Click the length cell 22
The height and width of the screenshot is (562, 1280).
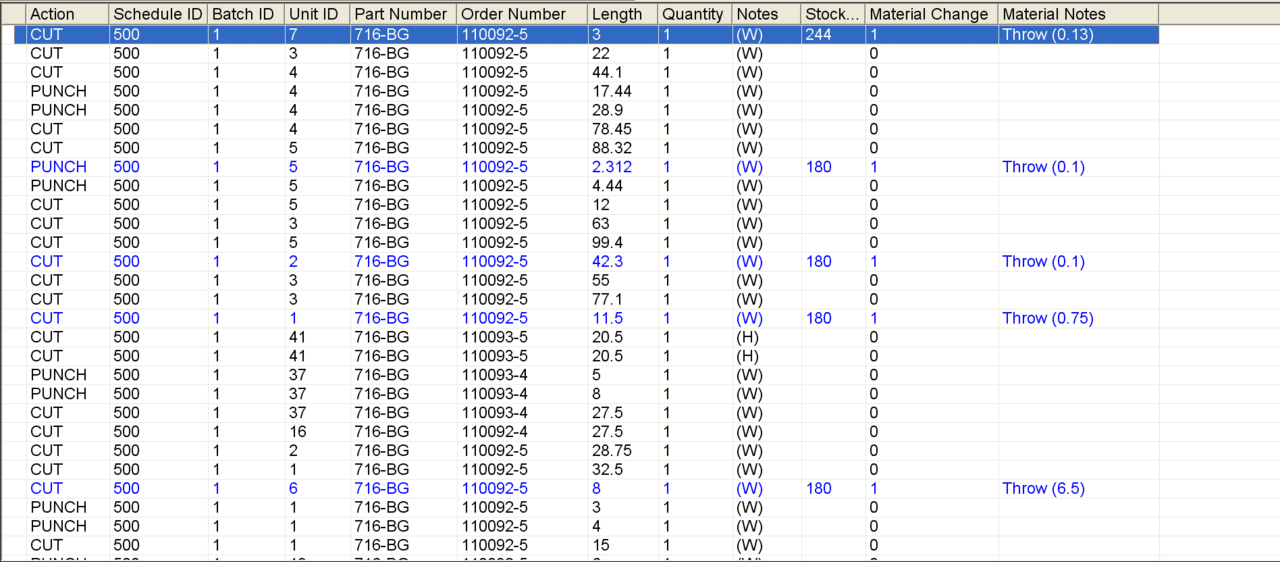coord(600,53)
